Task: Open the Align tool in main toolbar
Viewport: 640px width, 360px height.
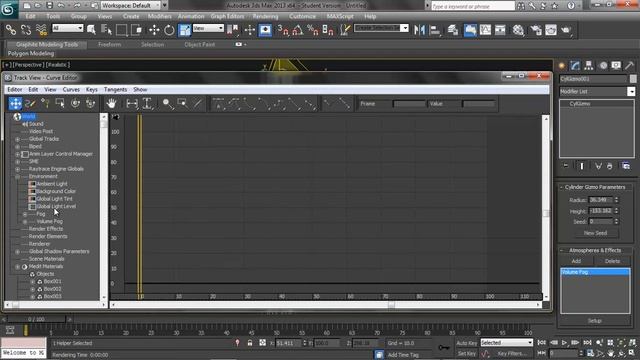Action: 435,30
